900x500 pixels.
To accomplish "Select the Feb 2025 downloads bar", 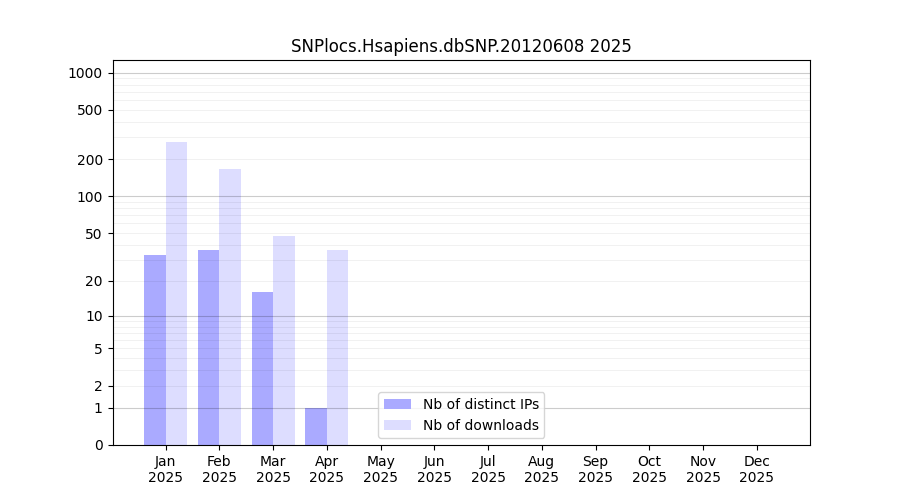I will click(x=230, y=307).
